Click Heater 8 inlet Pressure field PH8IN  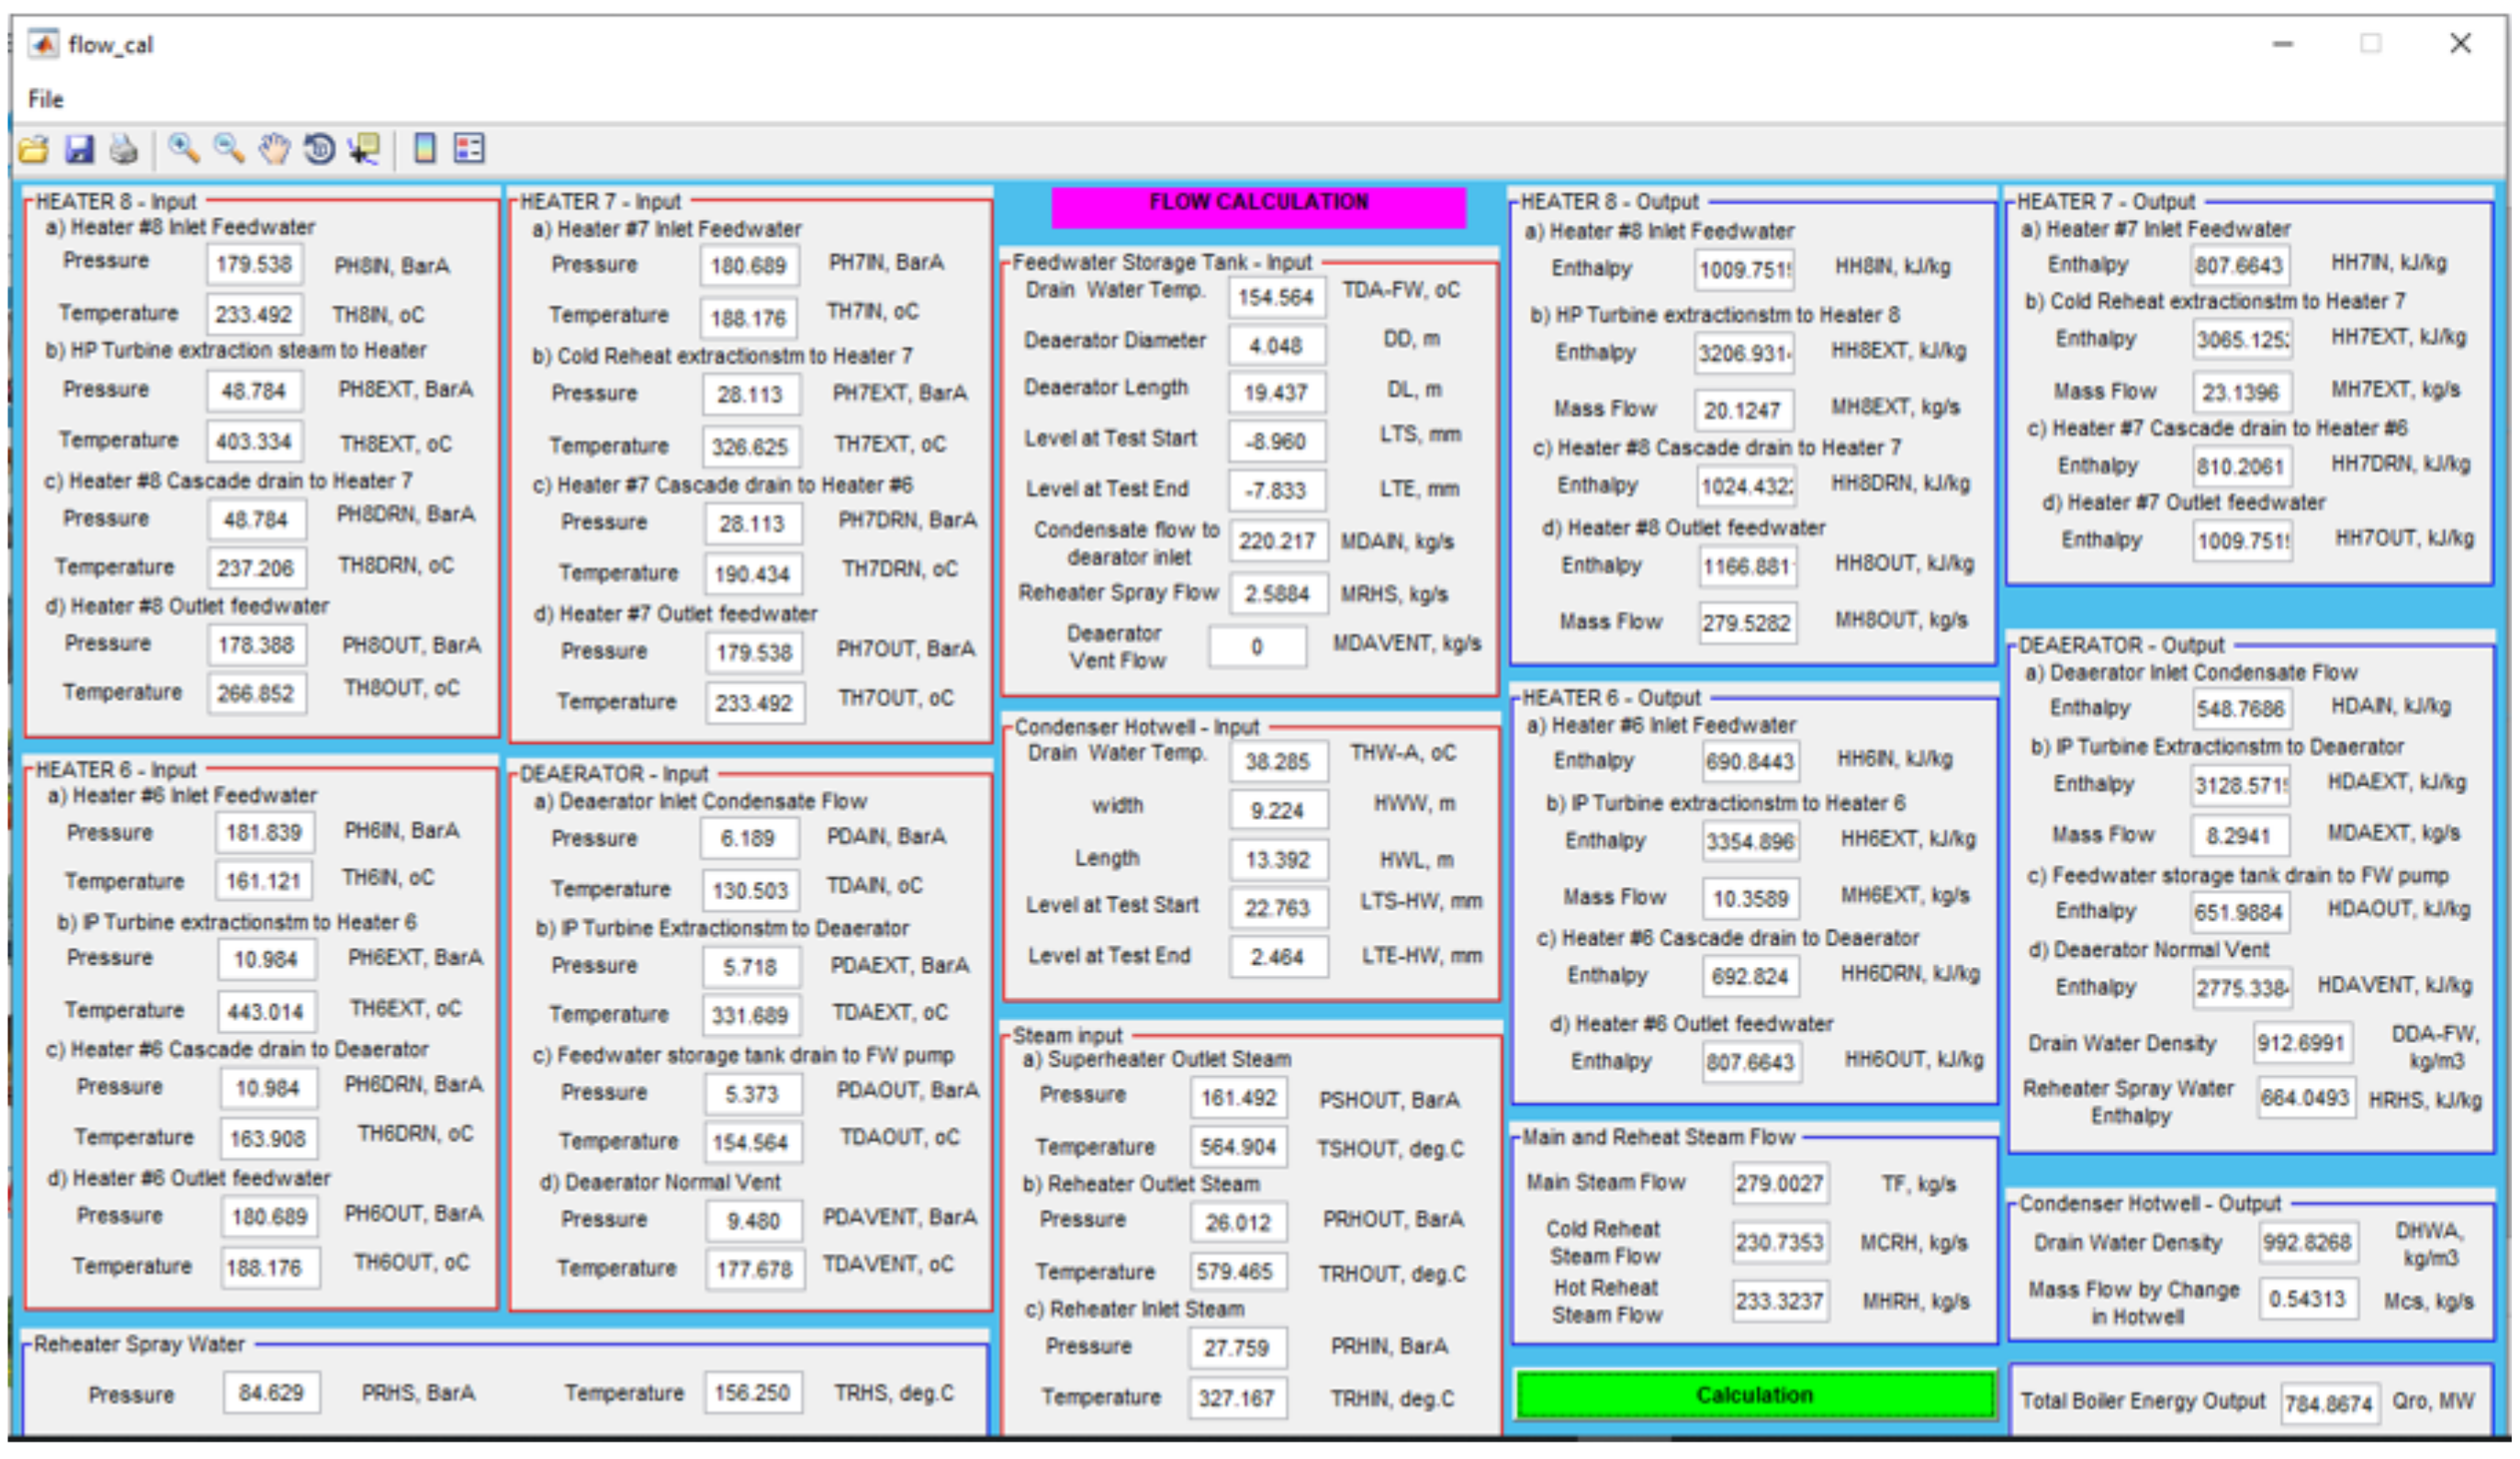[x=254, y=265]
